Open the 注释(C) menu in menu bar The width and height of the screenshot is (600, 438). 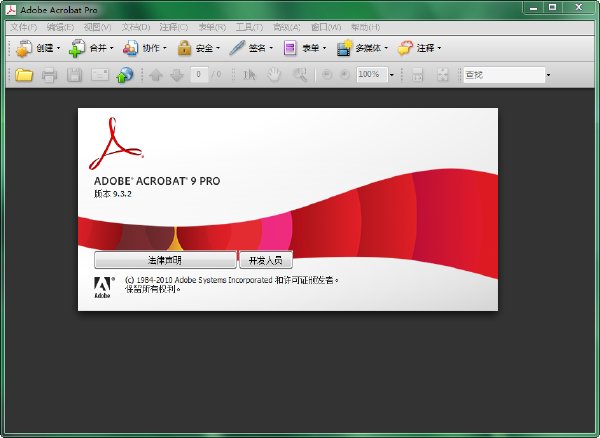174,27
